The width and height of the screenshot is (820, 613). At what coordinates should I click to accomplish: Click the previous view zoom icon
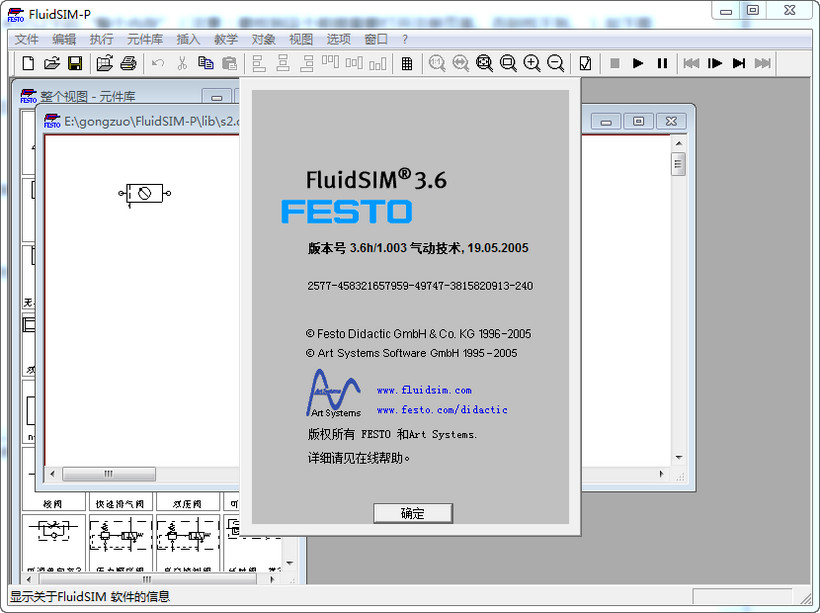point(460,64)
